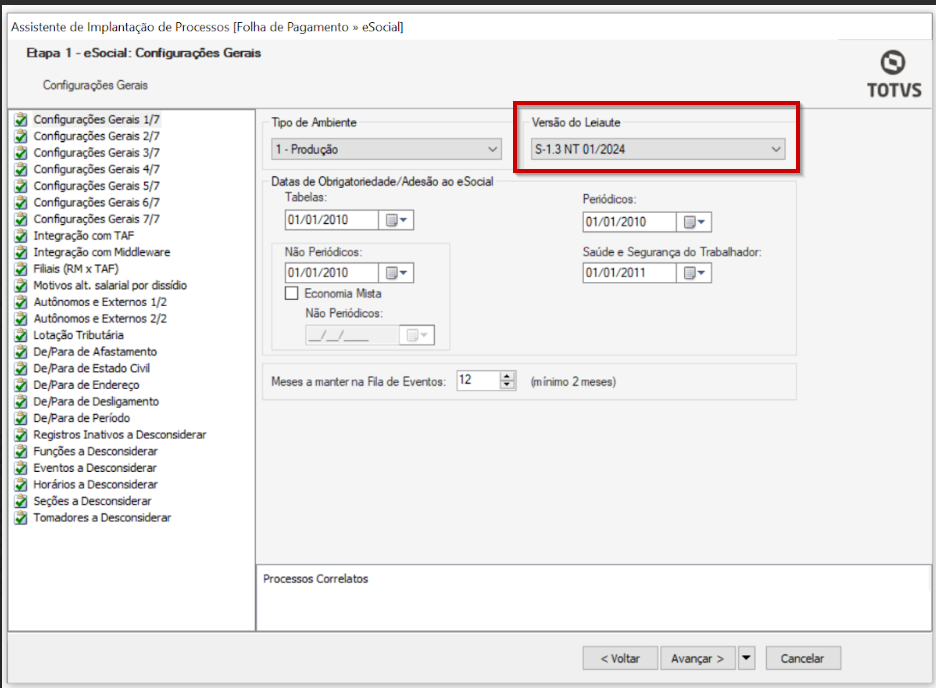
Task: Go to Configurações Gerais 3/7
Action: (96, 153)
